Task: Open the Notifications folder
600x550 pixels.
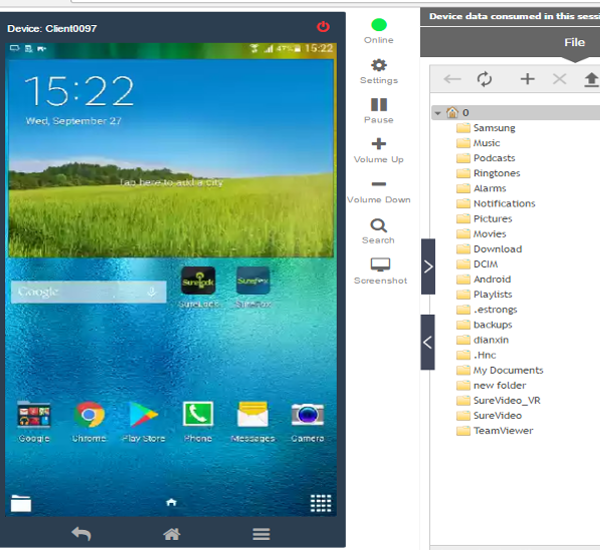Action: [x=496, y=204]
